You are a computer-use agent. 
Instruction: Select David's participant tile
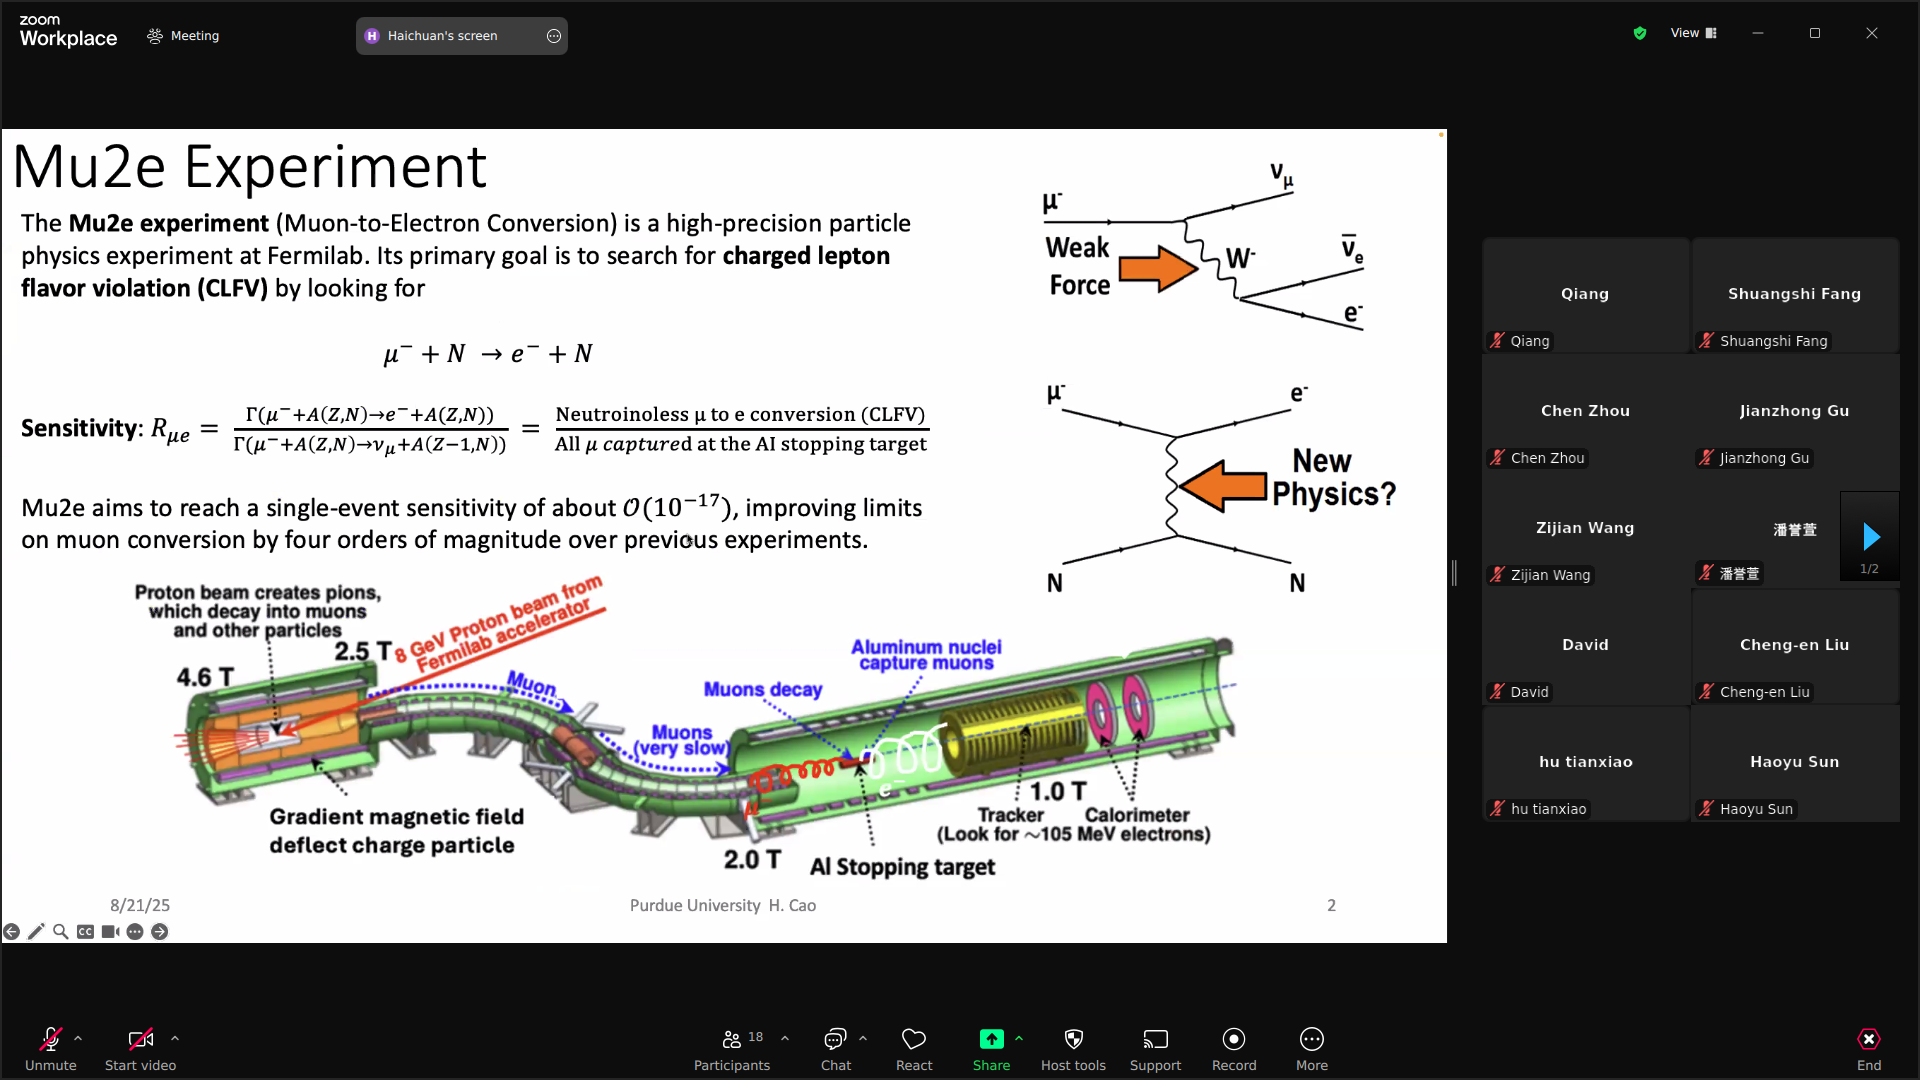(x=1586, y=646)
